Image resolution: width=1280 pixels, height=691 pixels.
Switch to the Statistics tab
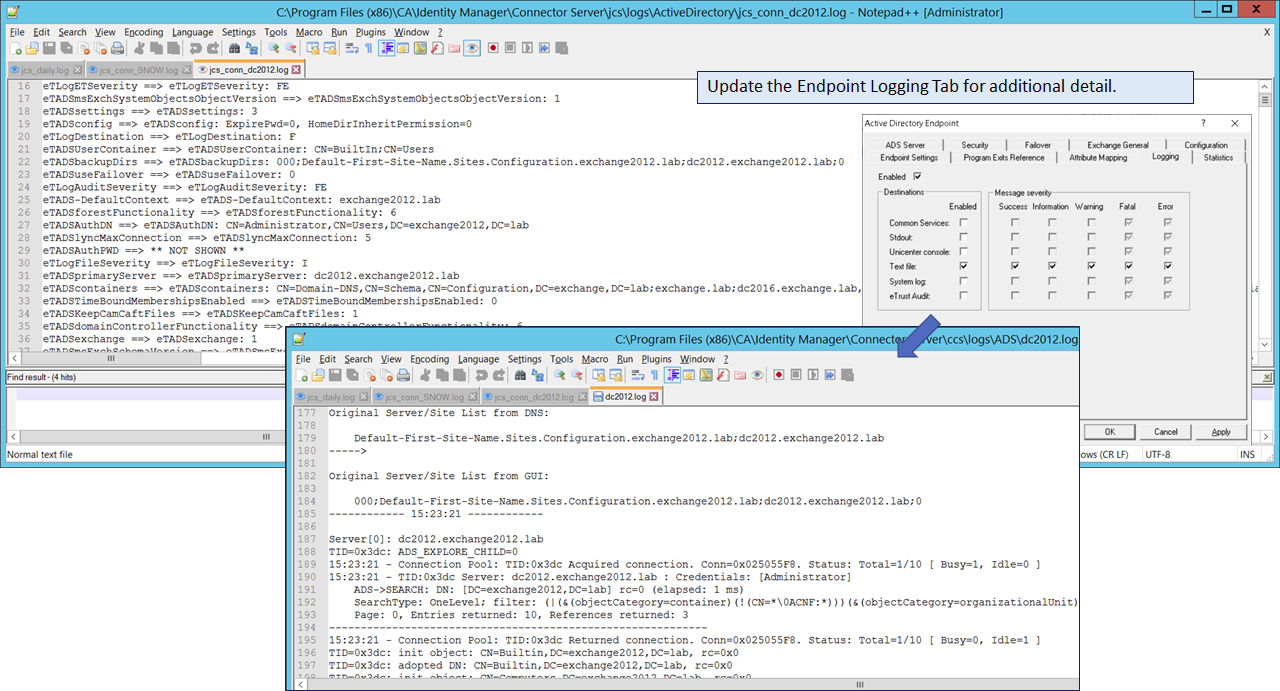tap(1218, 157)
